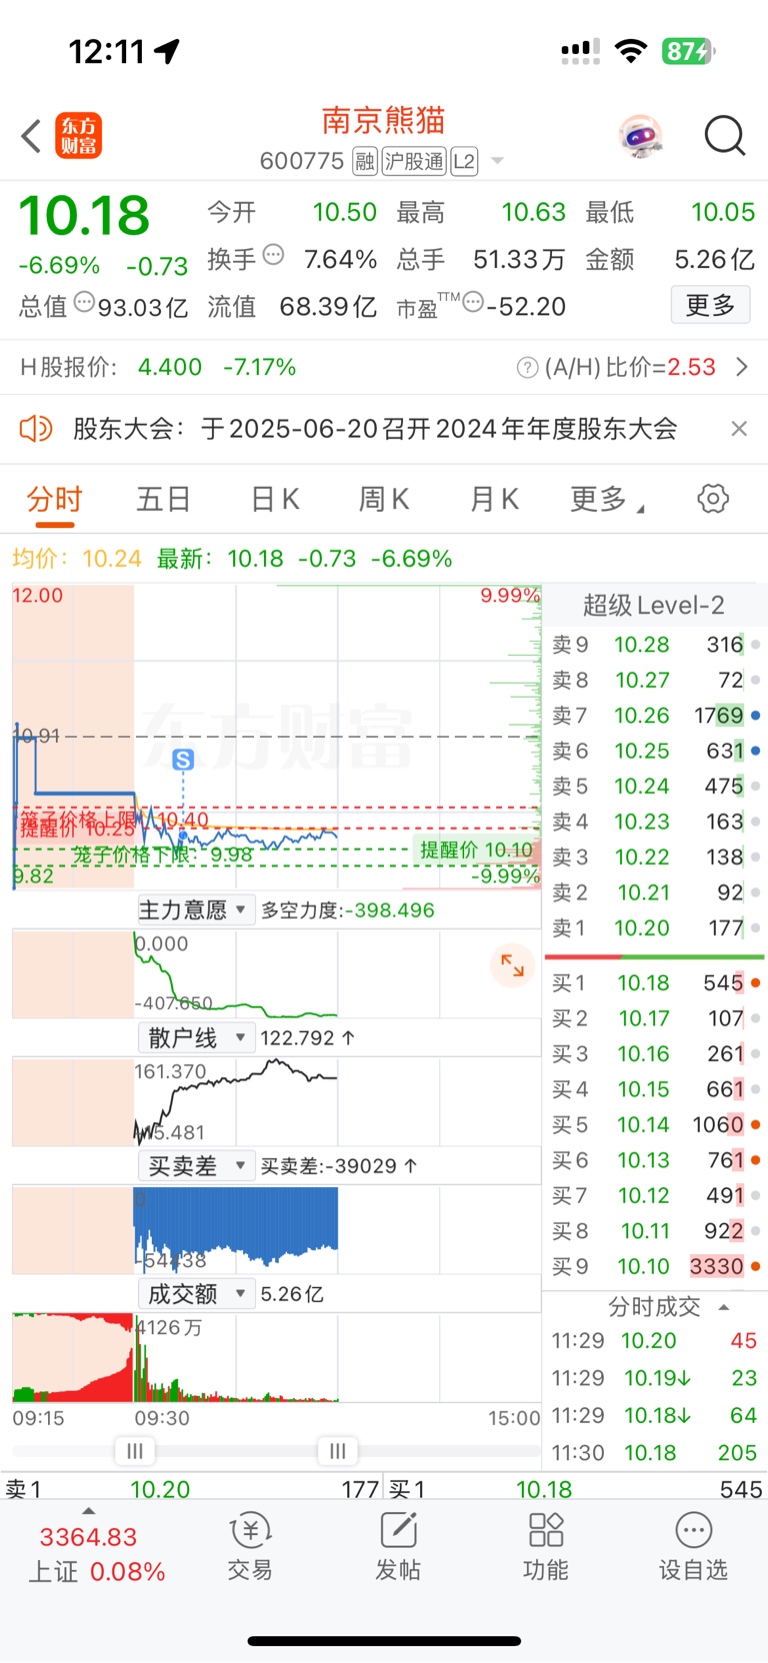The width and height of the screenshot is (768, 1663).
Task: Tap right timeline range handle
Action: click(337, 1451)
